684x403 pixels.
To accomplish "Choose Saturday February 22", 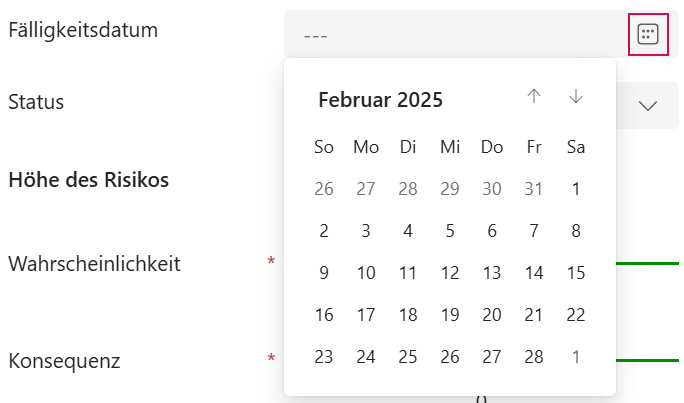I will tap(576, 315).
